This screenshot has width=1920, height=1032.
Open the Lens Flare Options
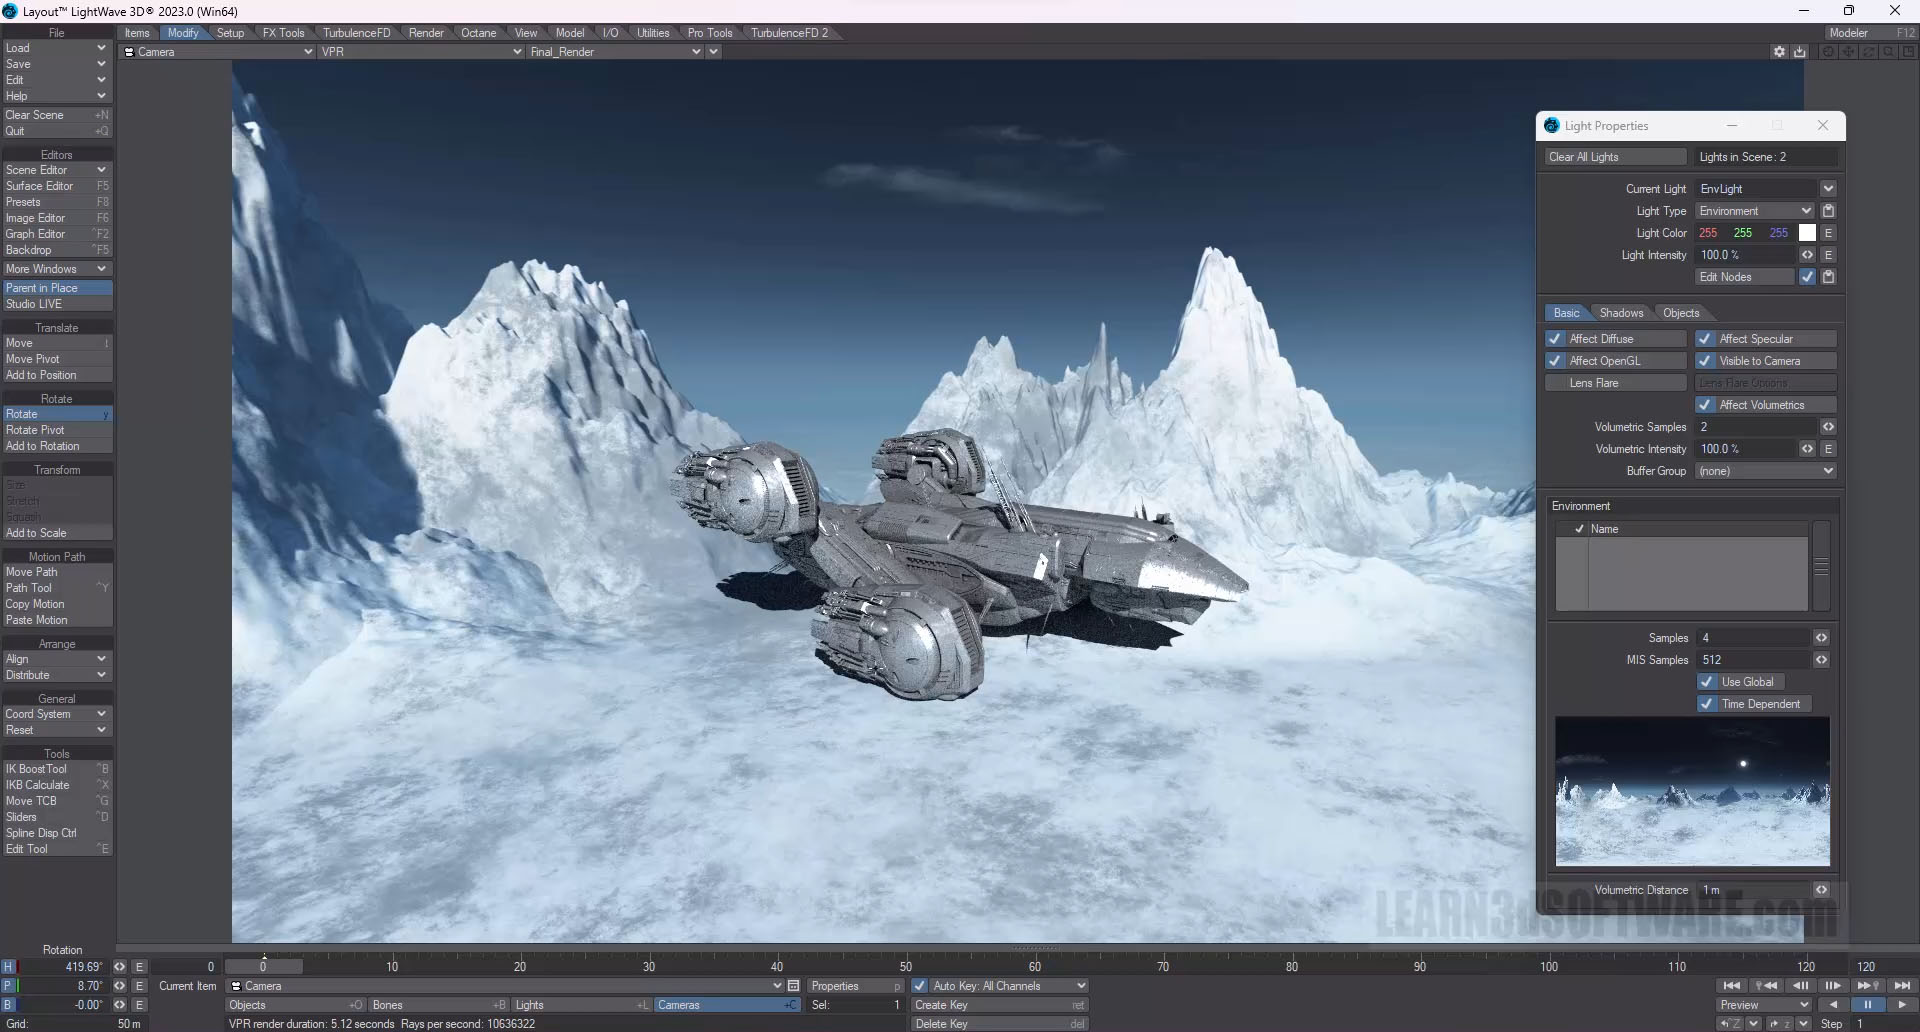(x=1764, y=382)
